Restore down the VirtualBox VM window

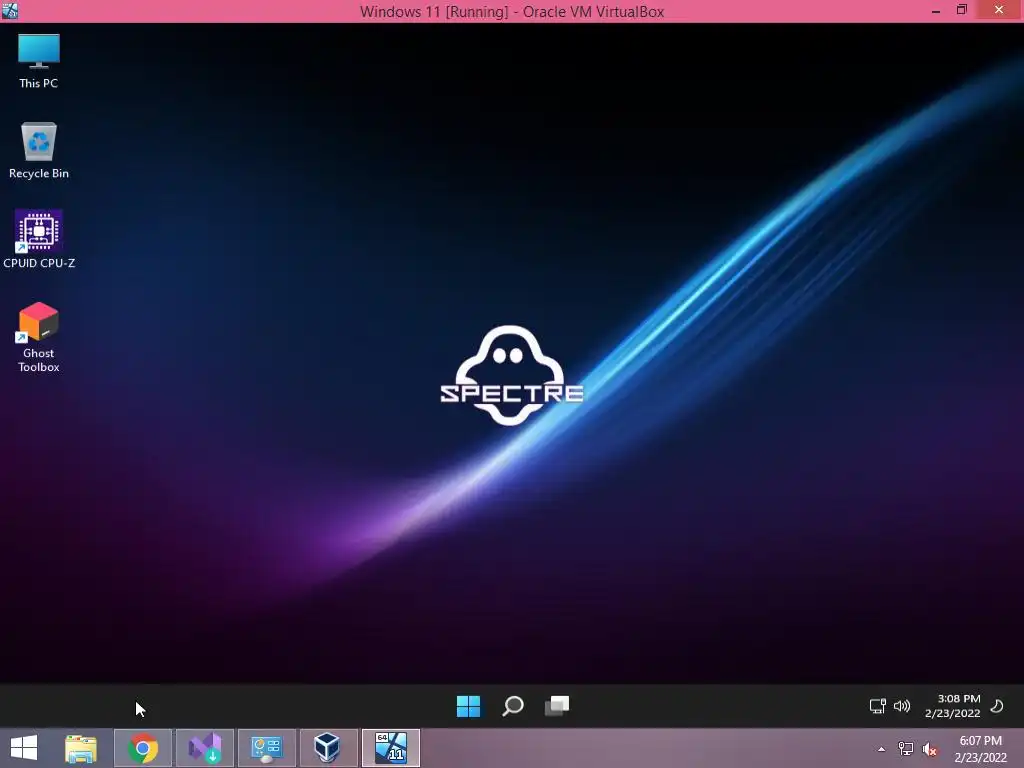point(961,10)
